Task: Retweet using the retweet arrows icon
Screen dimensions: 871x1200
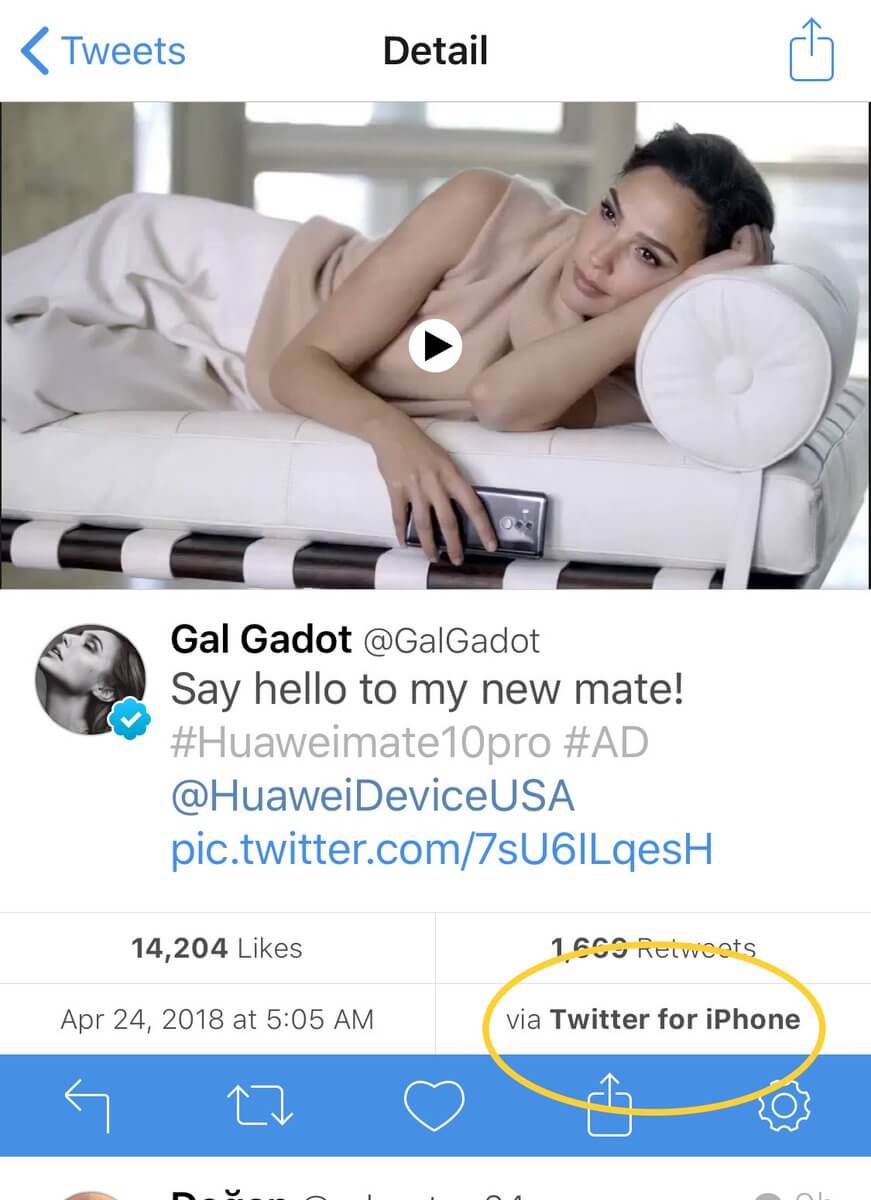Action: [260, 1105]
